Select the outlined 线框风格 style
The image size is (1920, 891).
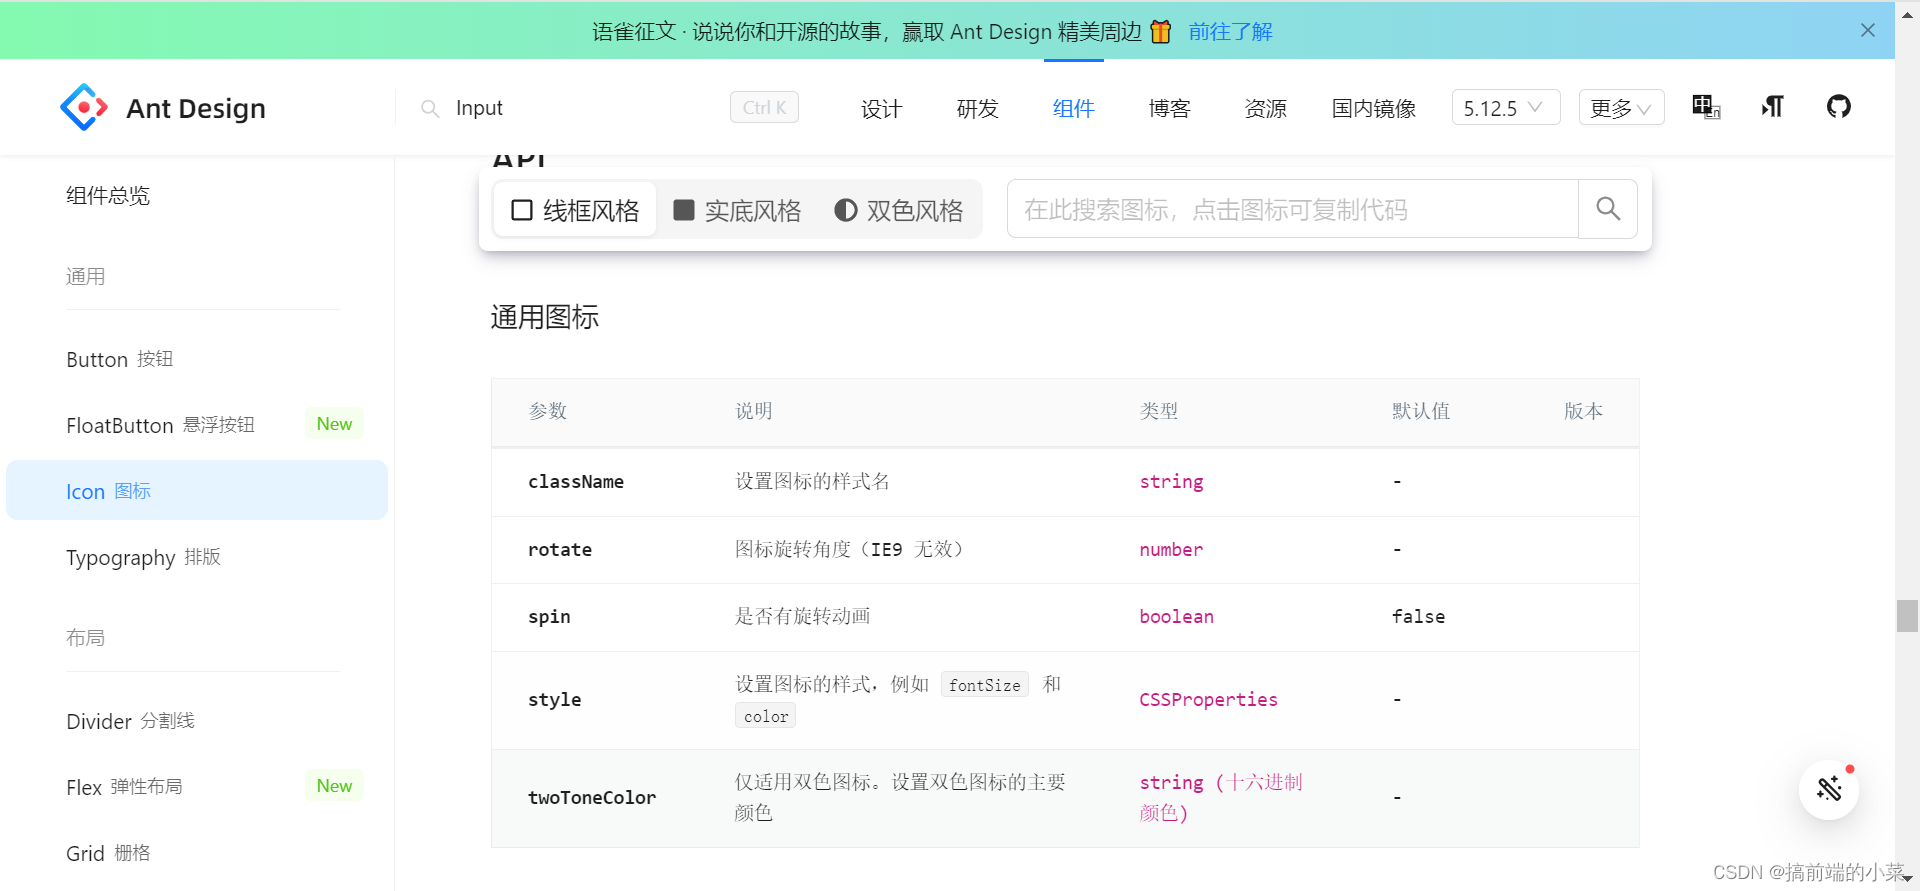(576, 210)
